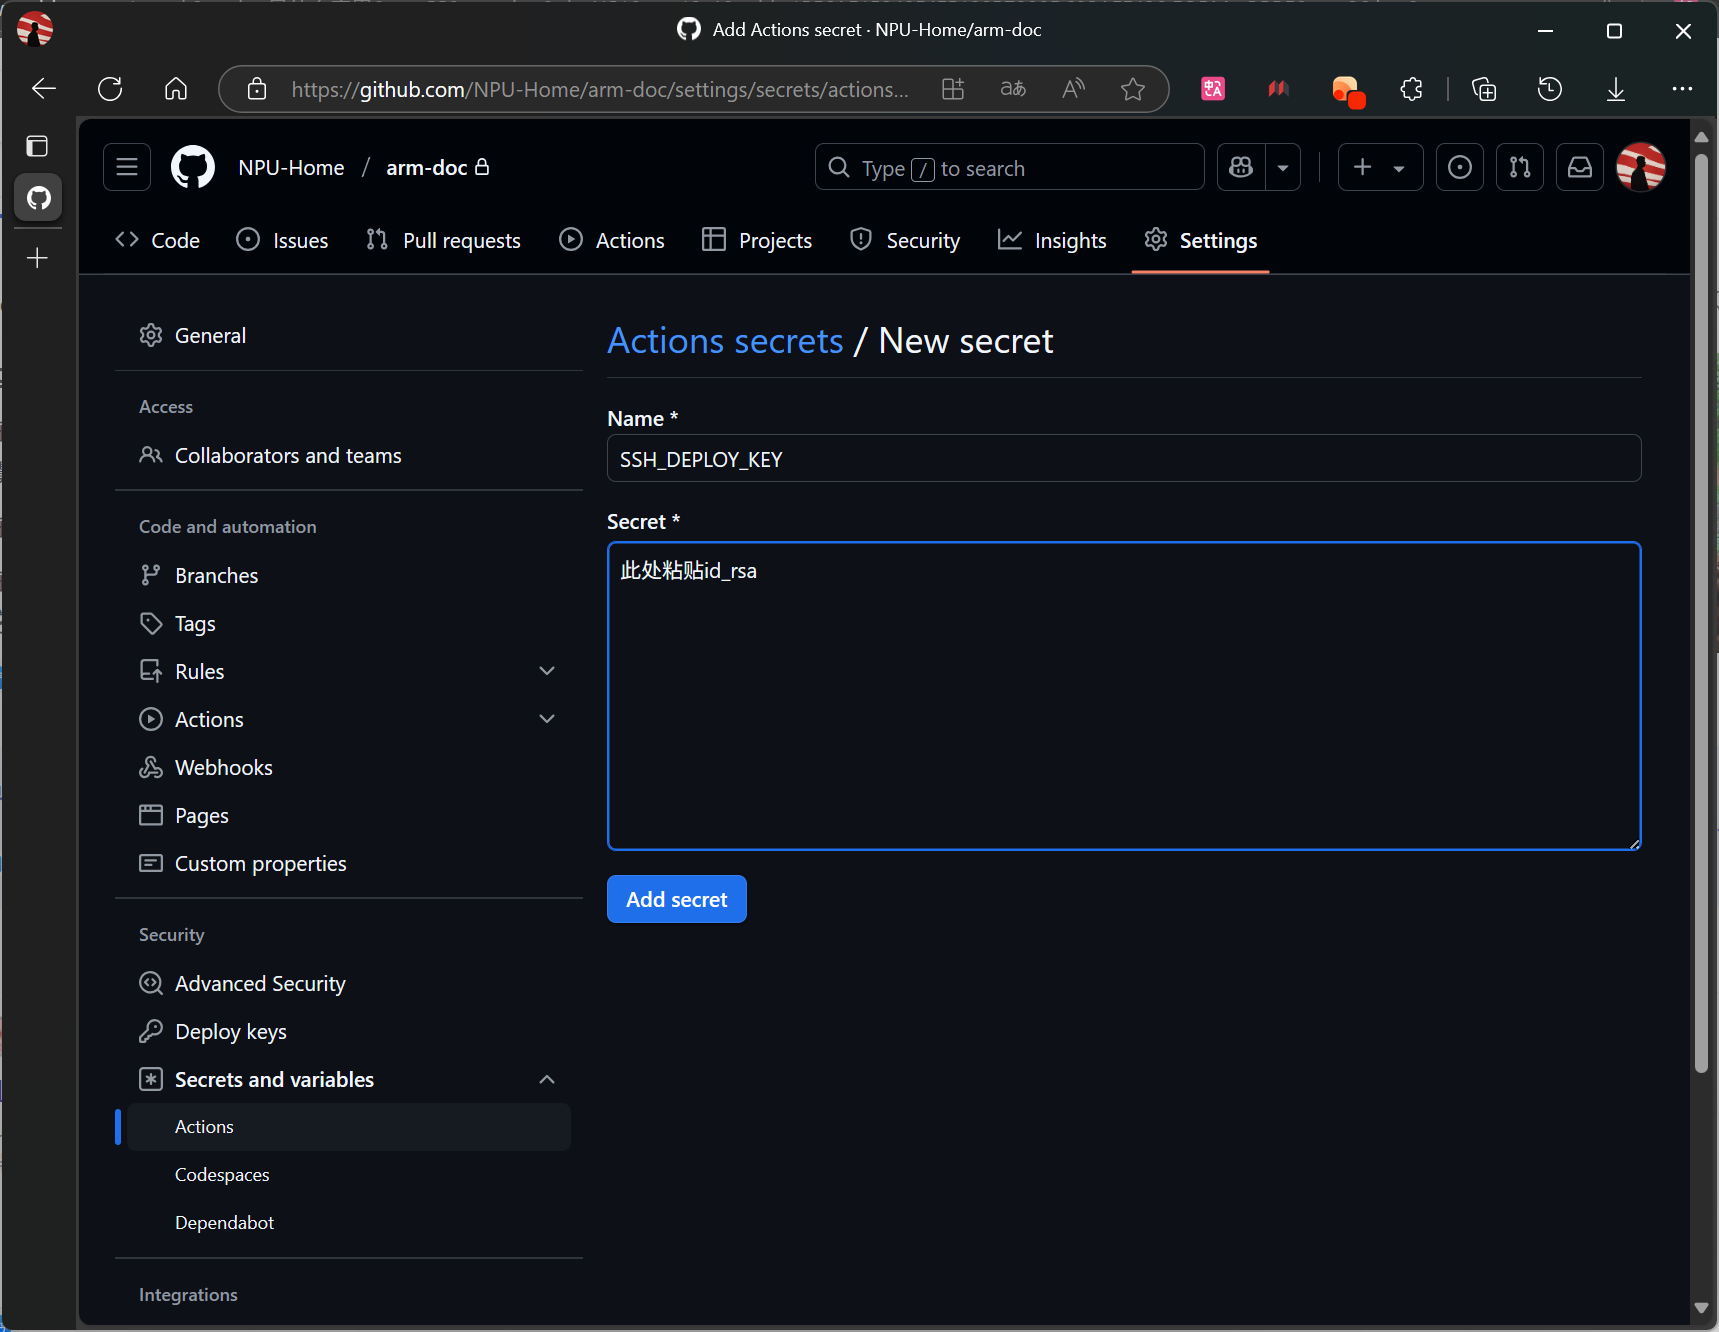1719x1332 pixels.
Task: Open the create new plus dropdown
Action: point(1379,167)
